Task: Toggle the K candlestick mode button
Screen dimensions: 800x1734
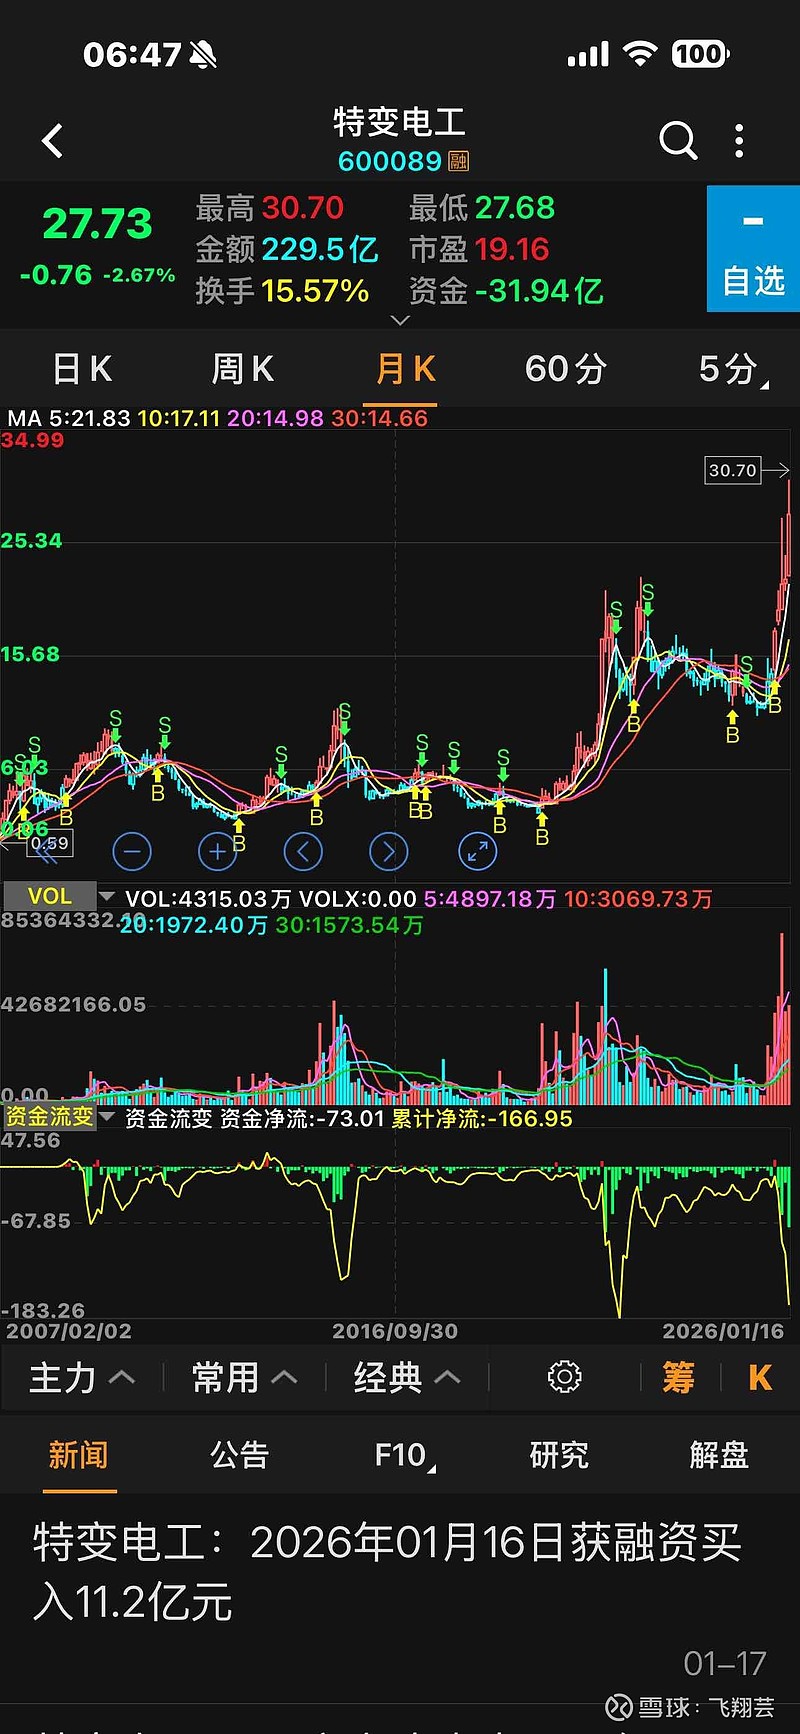Action: pos(760,1378)
